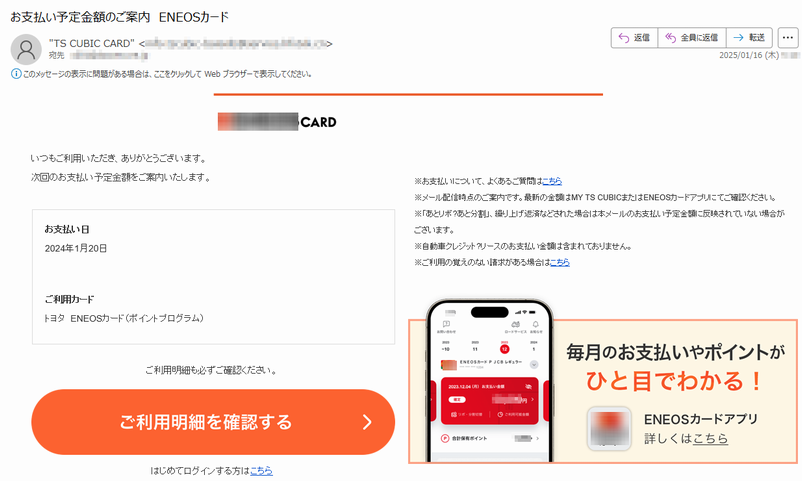Click the smartphone app preview image
This screenshot has width=802, height=481.
click(x=489, y=381)
